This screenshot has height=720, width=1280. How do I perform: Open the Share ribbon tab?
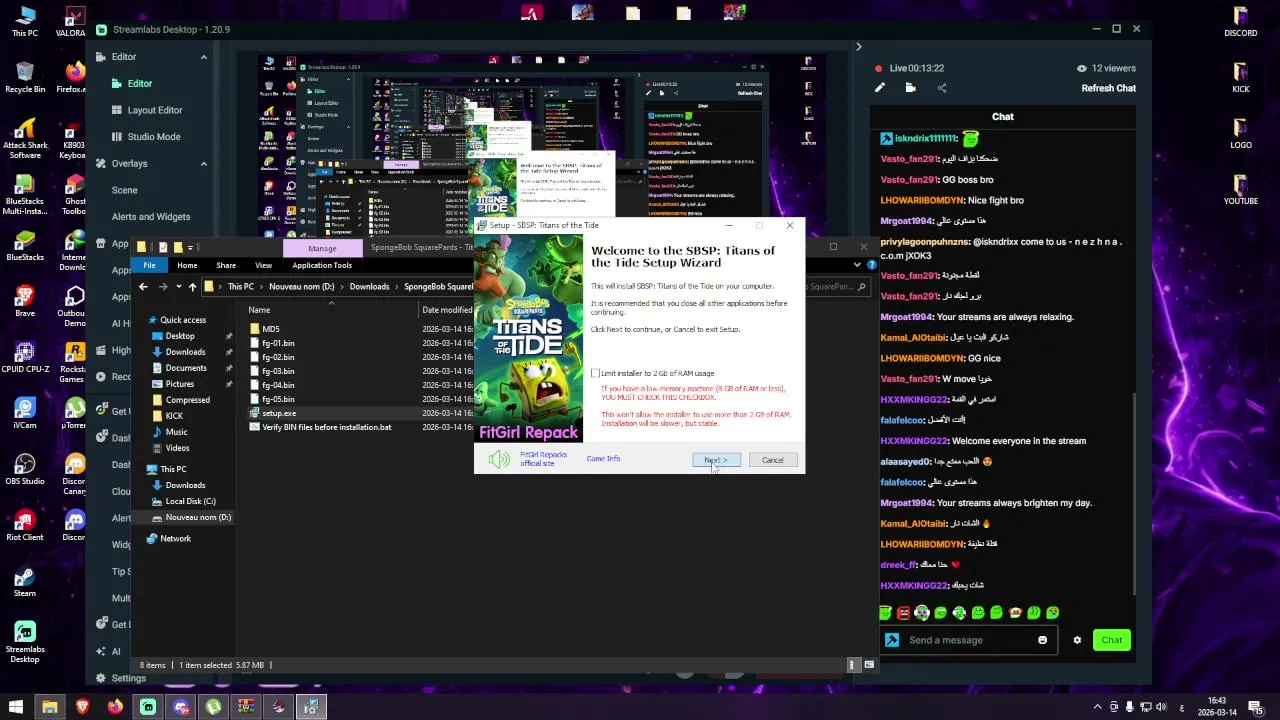226,265
